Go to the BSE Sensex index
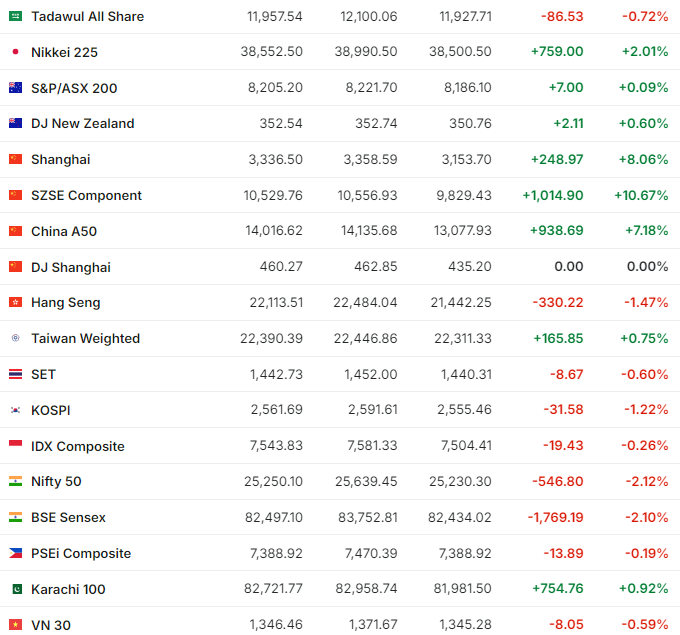680x635 pixels. coord(68,518)
